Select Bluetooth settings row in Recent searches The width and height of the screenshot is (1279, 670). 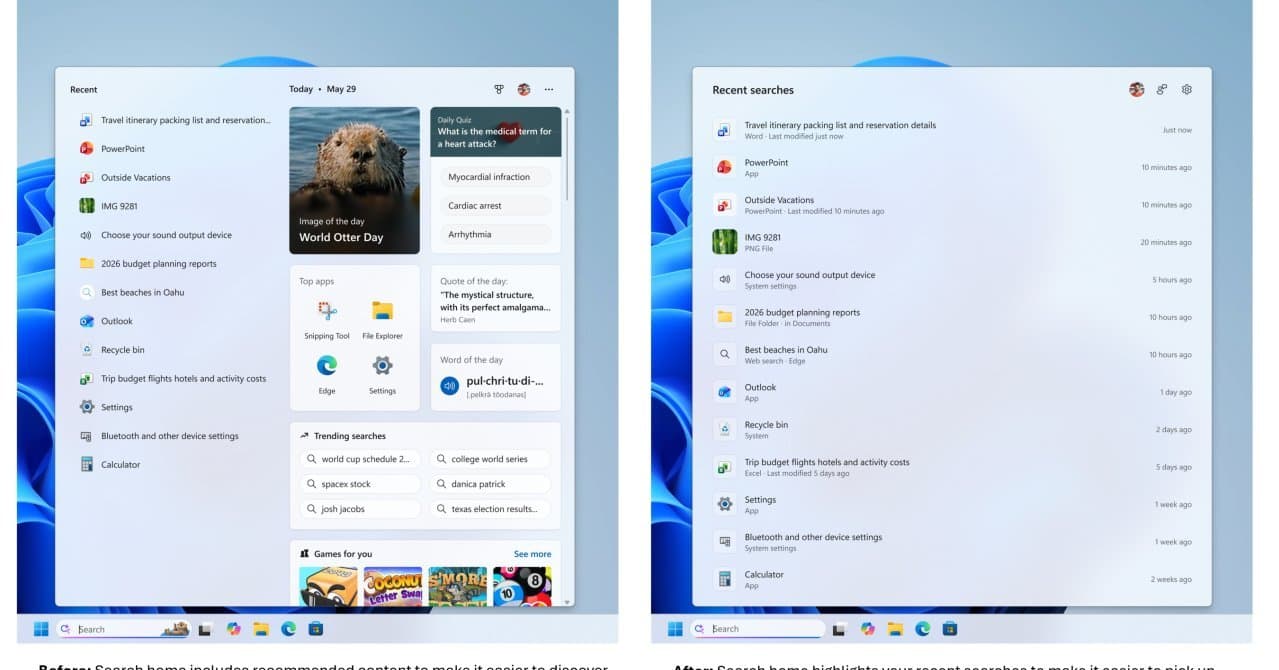tap(952, 542)
